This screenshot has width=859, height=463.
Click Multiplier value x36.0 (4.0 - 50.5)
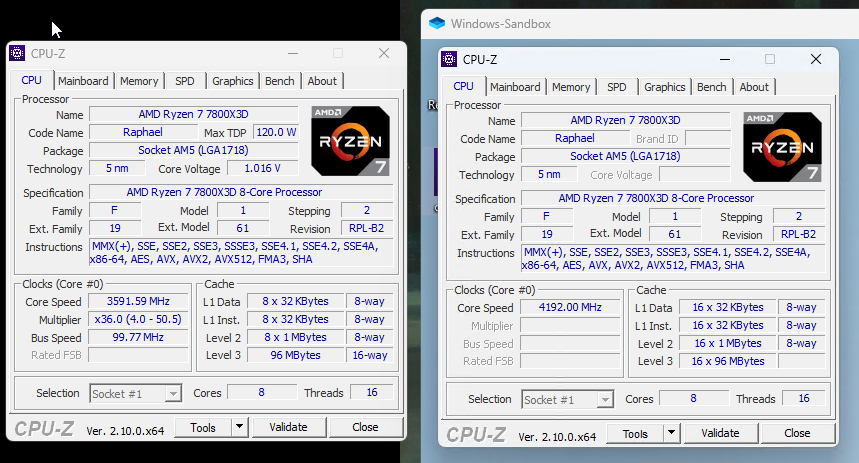pyautogui.click(x=138, y=319)
